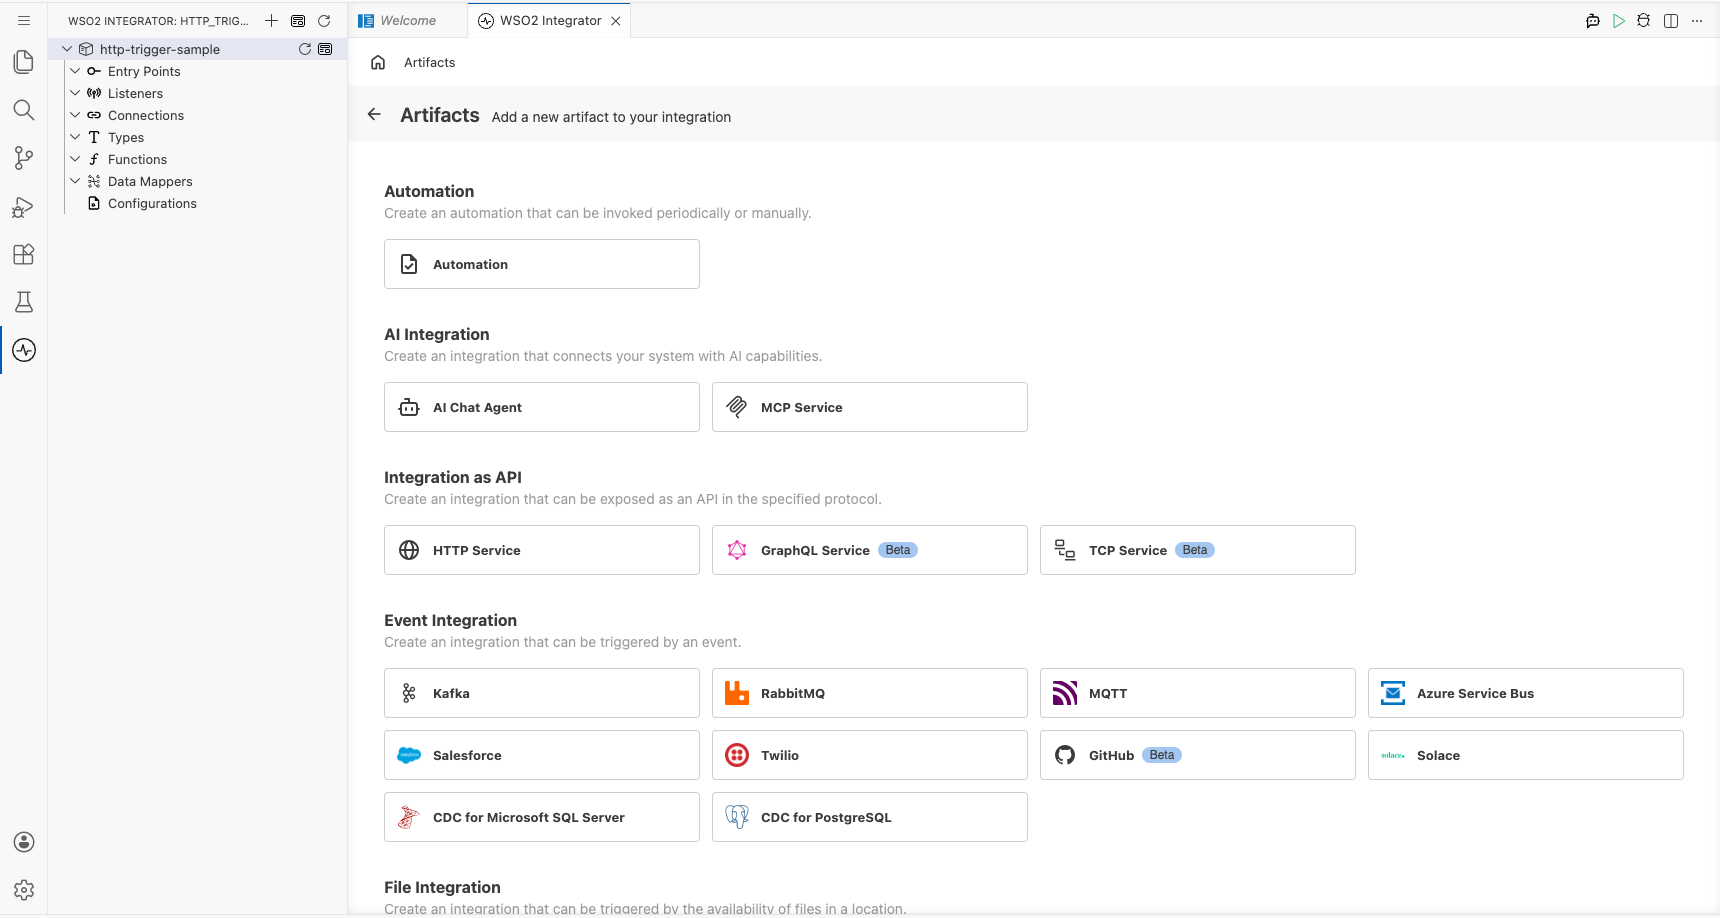Open the Extensions view icon

[24, 254]
